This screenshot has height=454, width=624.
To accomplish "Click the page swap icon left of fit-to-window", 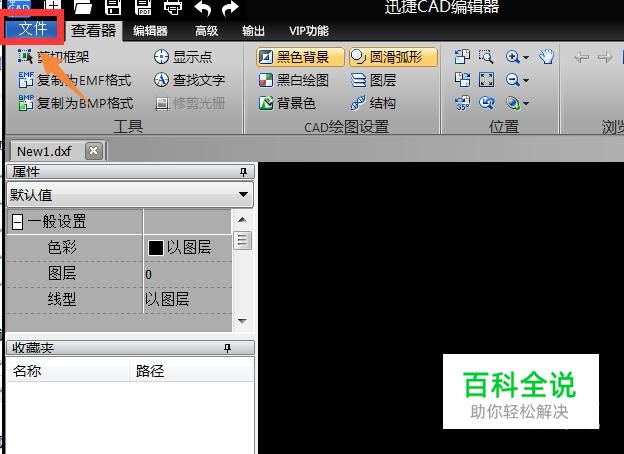I will (462, 80).
